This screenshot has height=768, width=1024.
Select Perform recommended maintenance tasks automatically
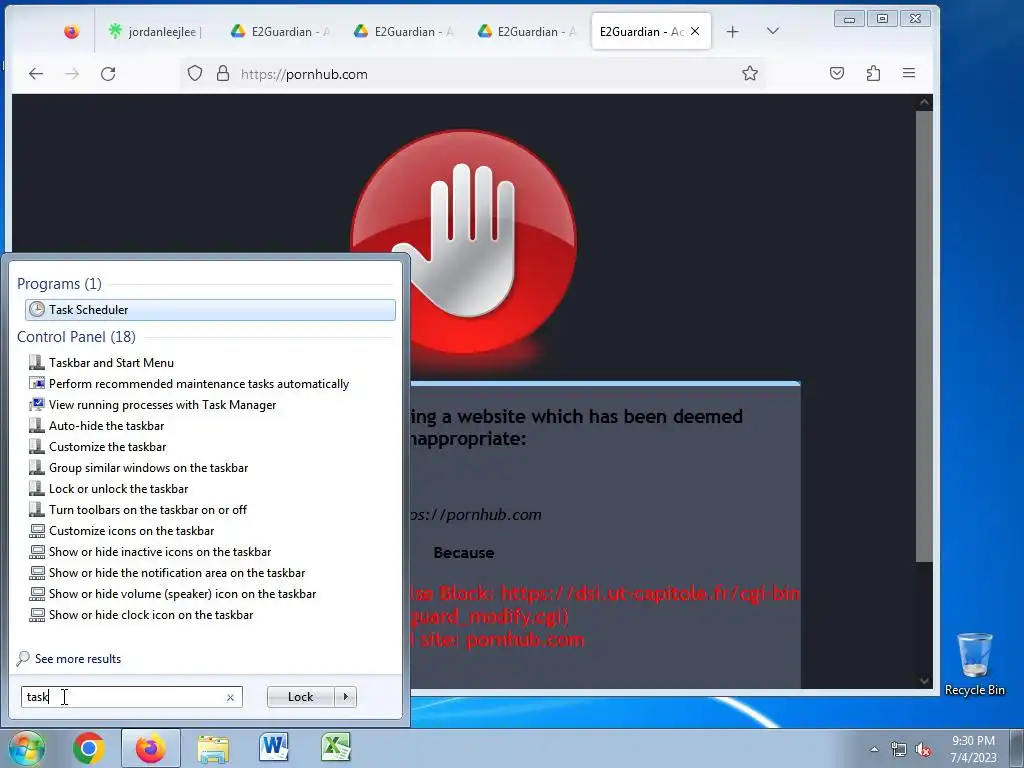(x=199, y=383)
